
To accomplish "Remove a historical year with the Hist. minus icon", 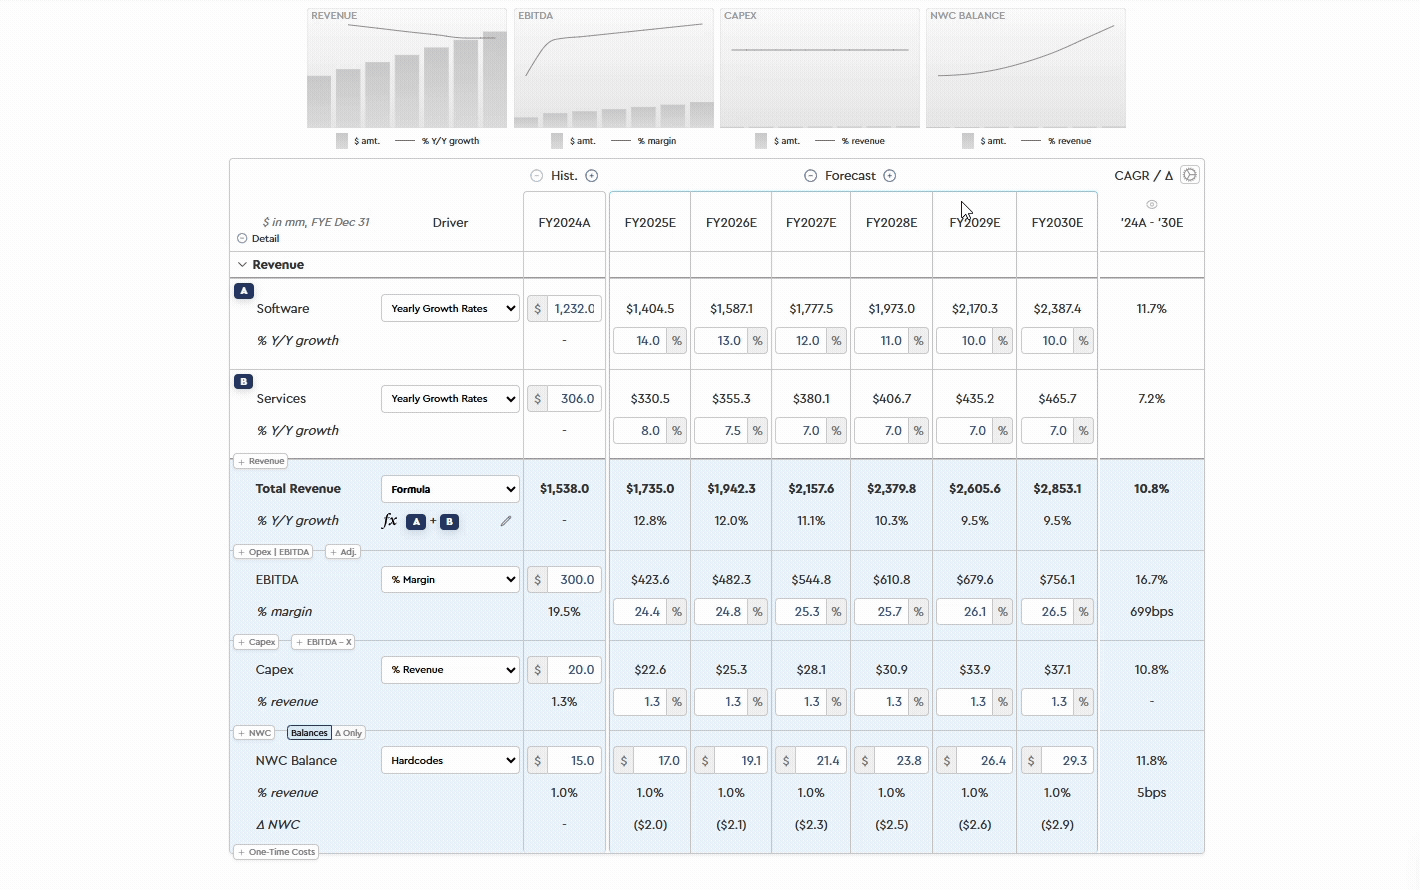I will coord(537,175).
